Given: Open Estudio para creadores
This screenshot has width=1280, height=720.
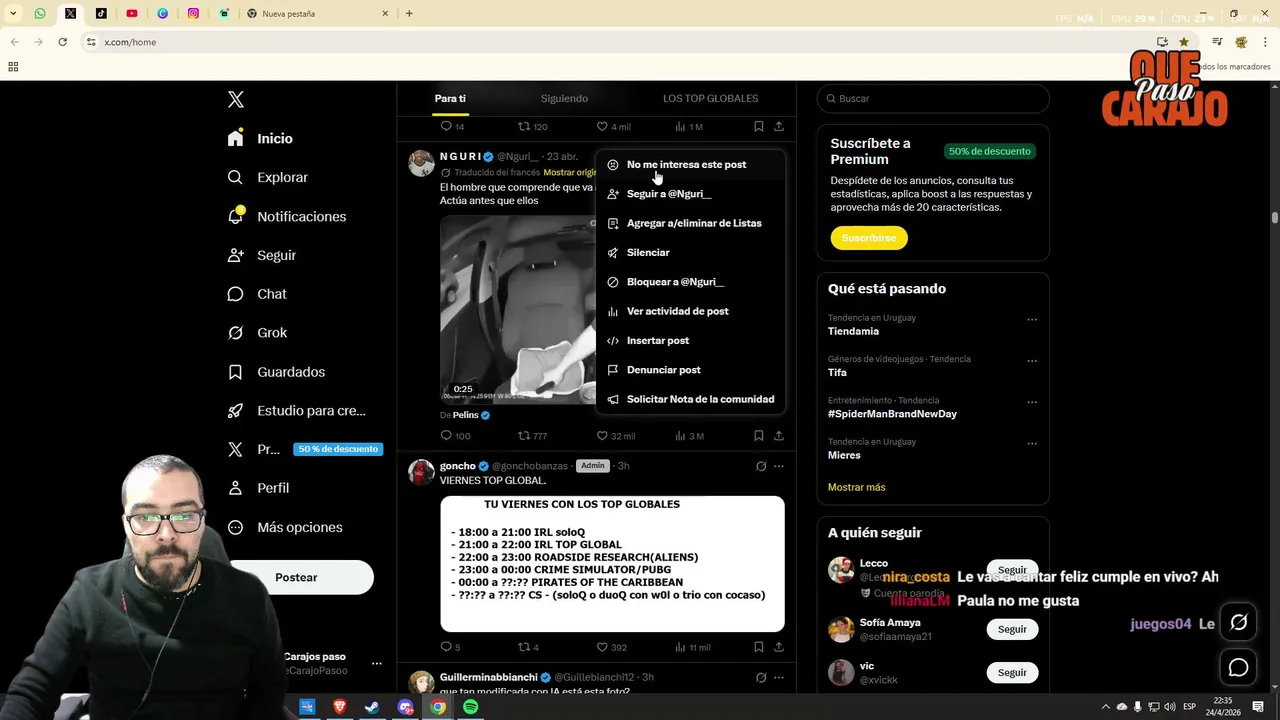Looking at the screenshot, I should click(297, 411).
